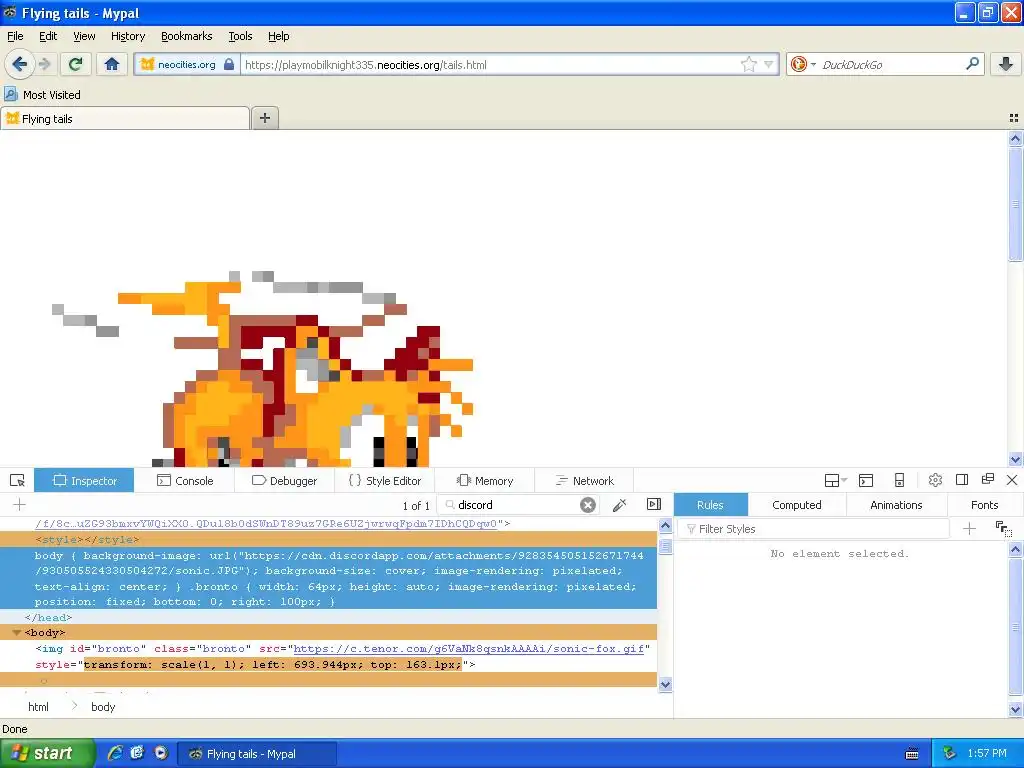
Task: Click the html breadcrumb
Action: [39, 707]
